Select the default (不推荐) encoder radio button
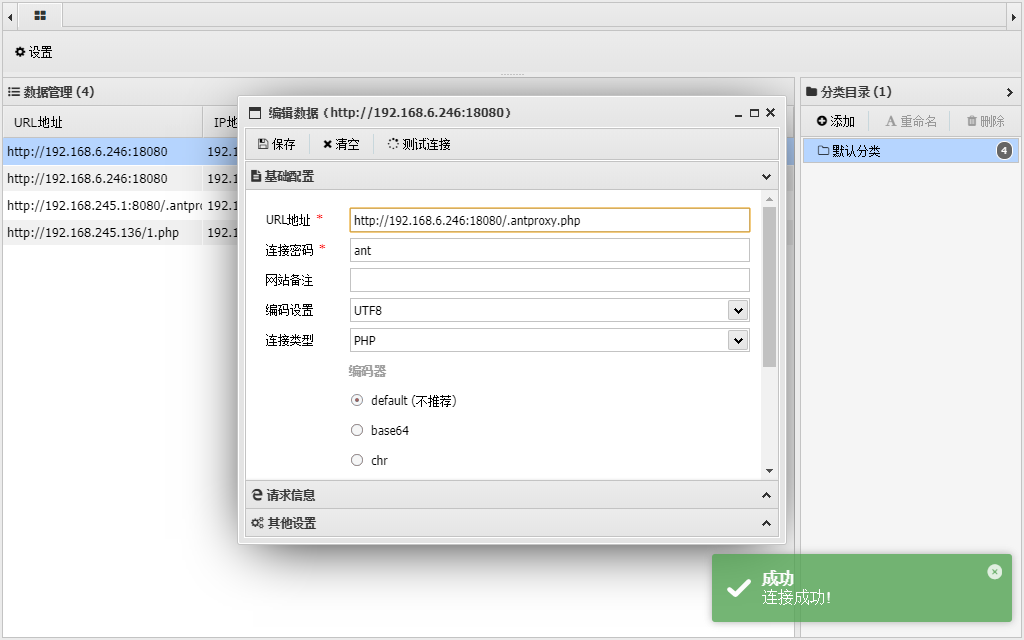The width and height of the screenshot is (1024, 640). pos(357,400)
